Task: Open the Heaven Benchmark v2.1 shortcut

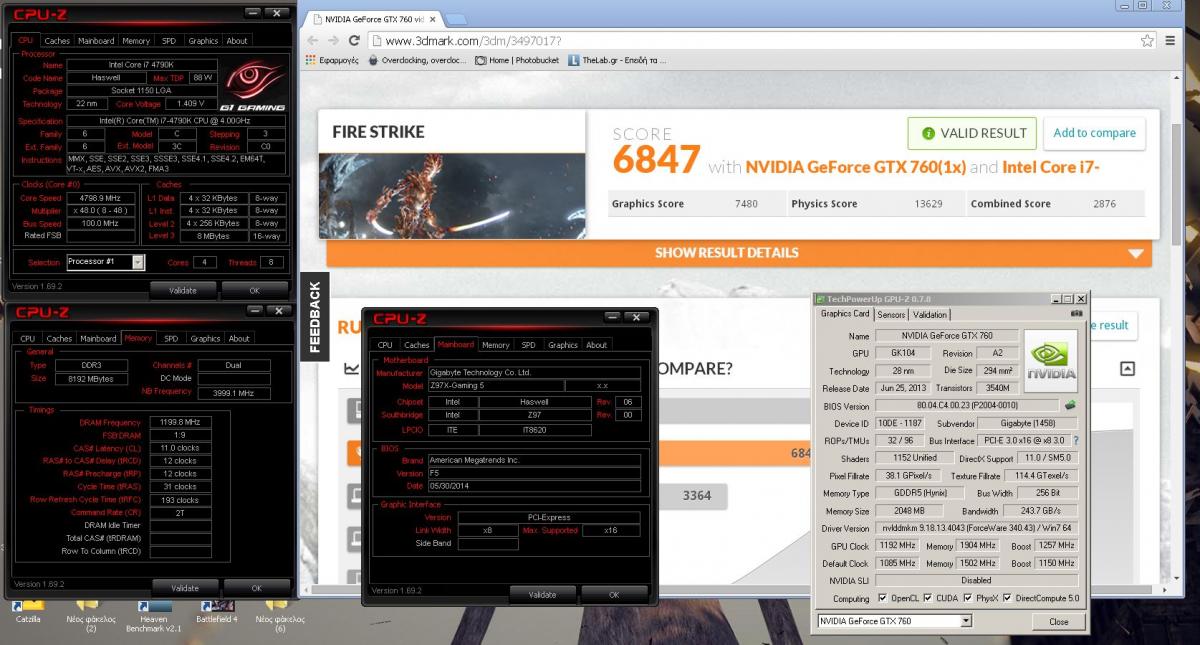Action: click(153, 615)
